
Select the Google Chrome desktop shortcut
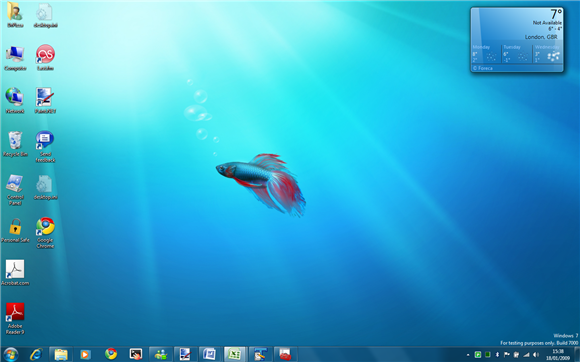45,233
